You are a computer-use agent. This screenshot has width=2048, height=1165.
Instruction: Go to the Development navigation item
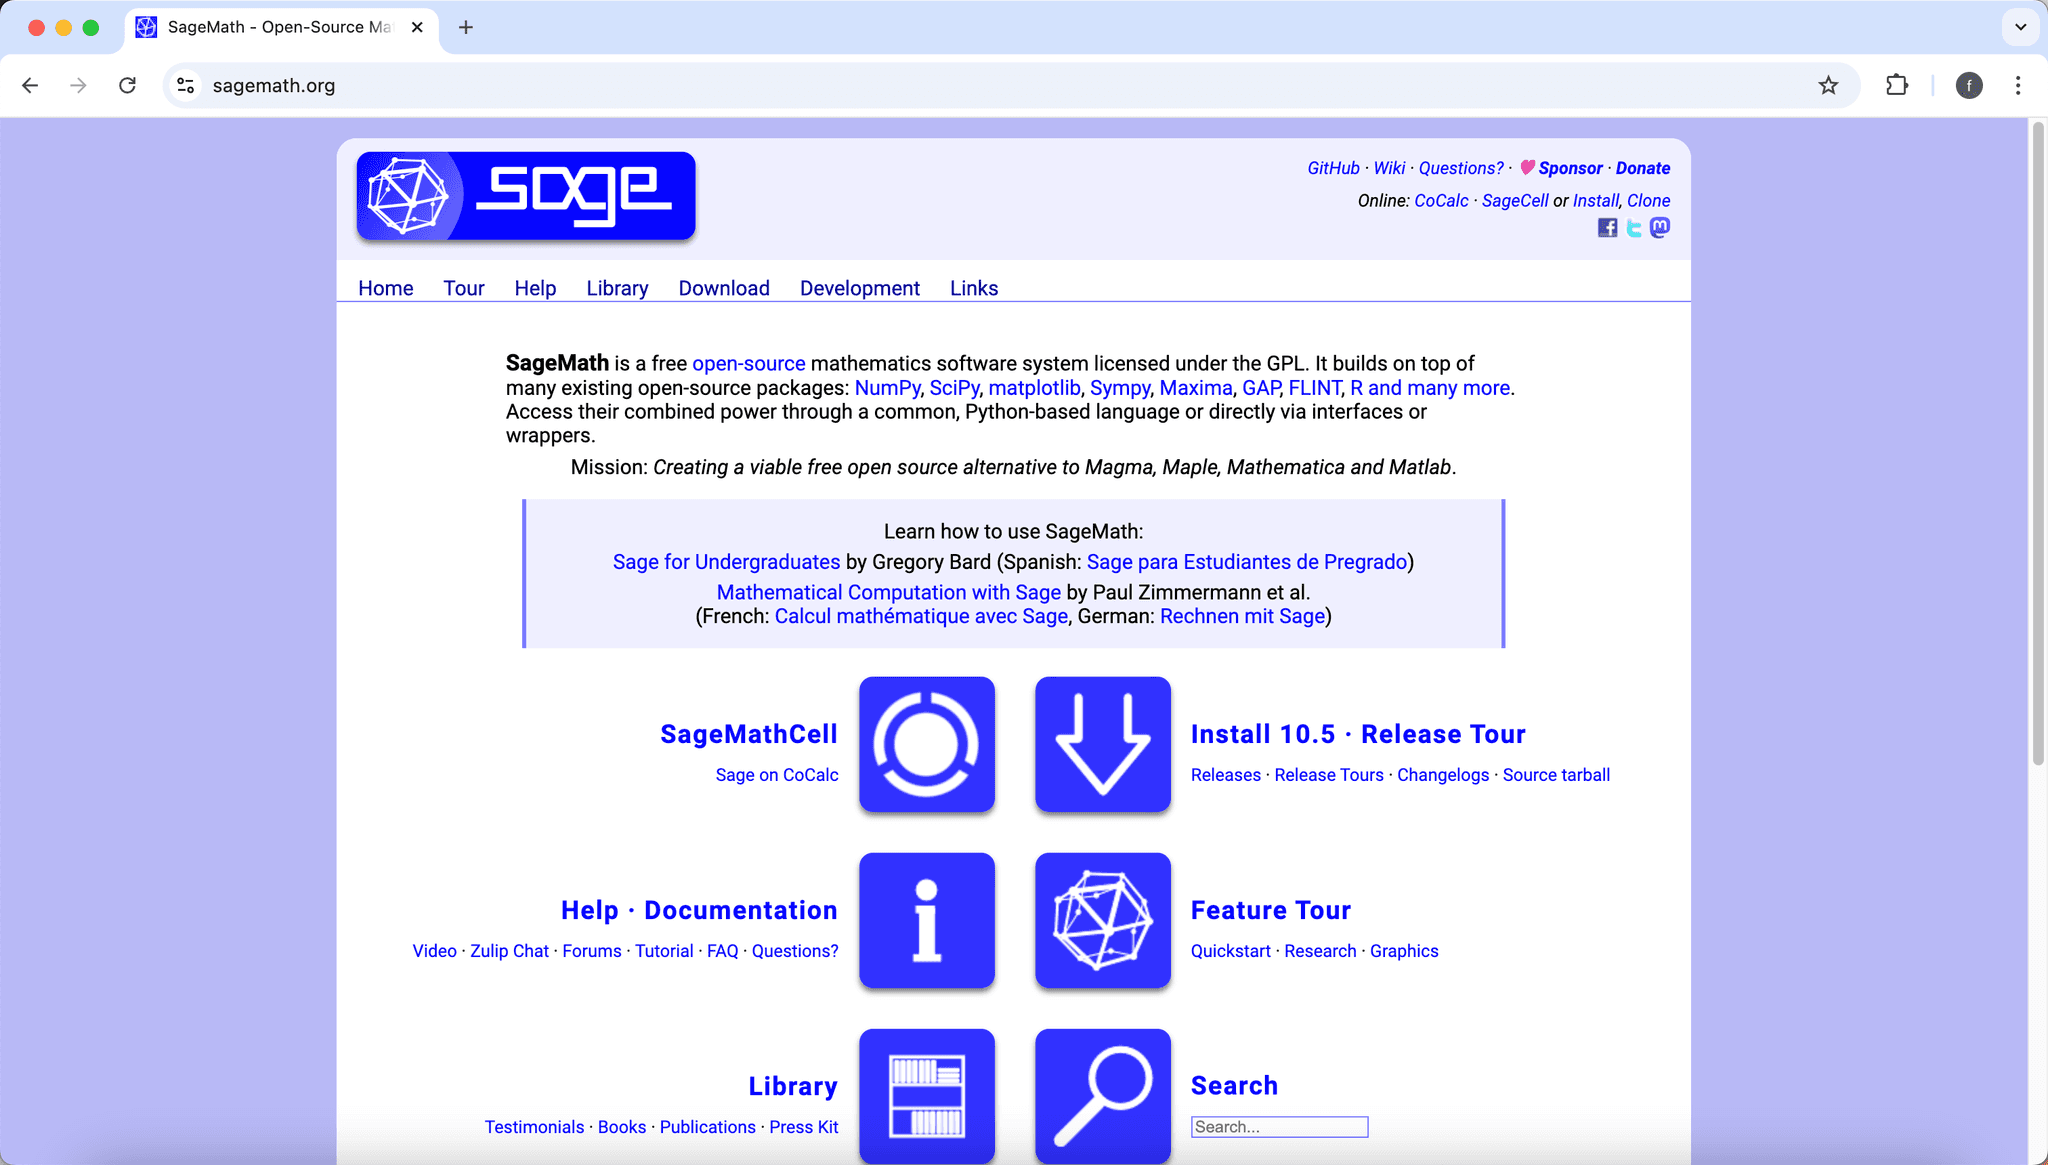(x=859, y=288)
